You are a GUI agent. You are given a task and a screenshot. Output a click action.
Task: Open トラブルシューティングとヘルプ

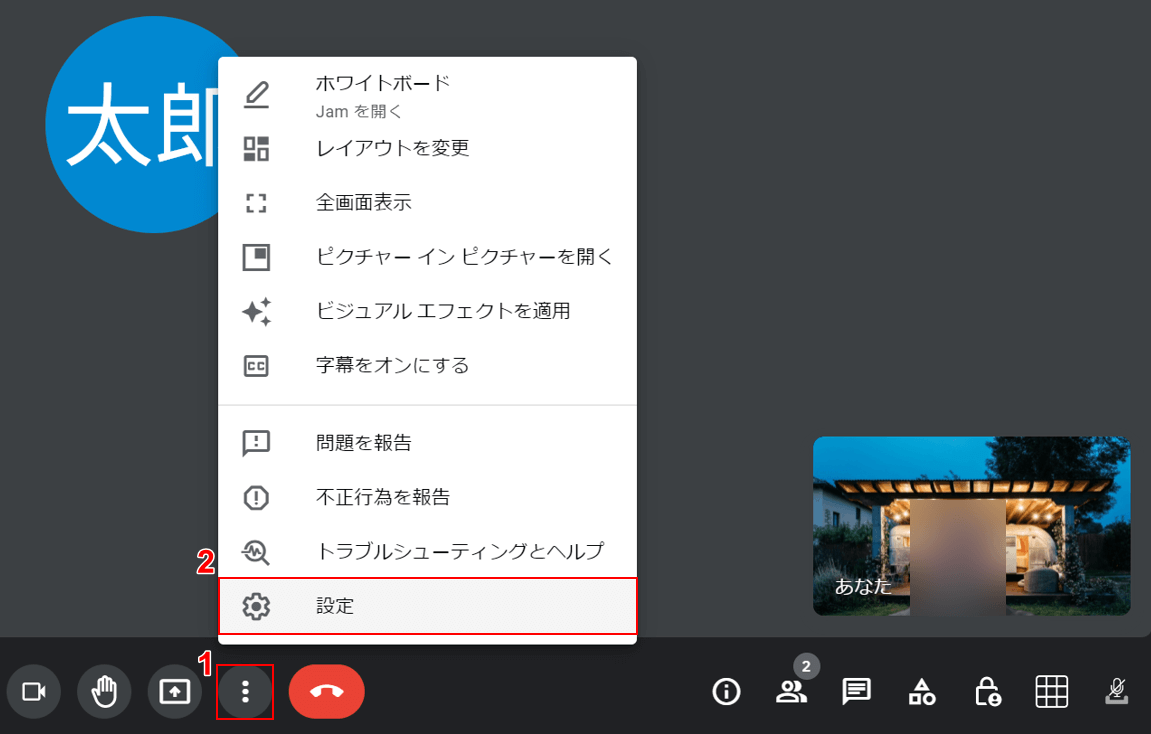point(427,552)
